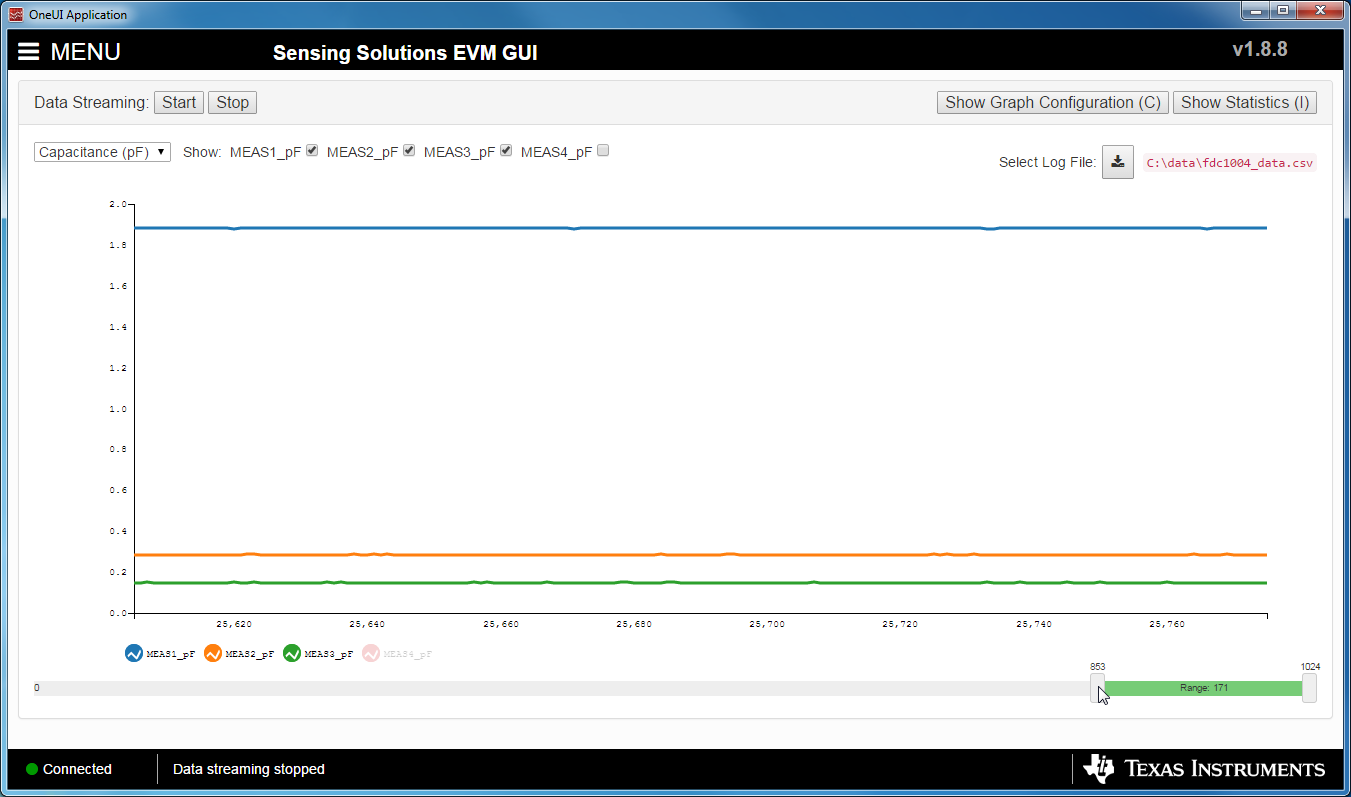
Task: Click the green Connected status indicator
Action: coord(32,769)
